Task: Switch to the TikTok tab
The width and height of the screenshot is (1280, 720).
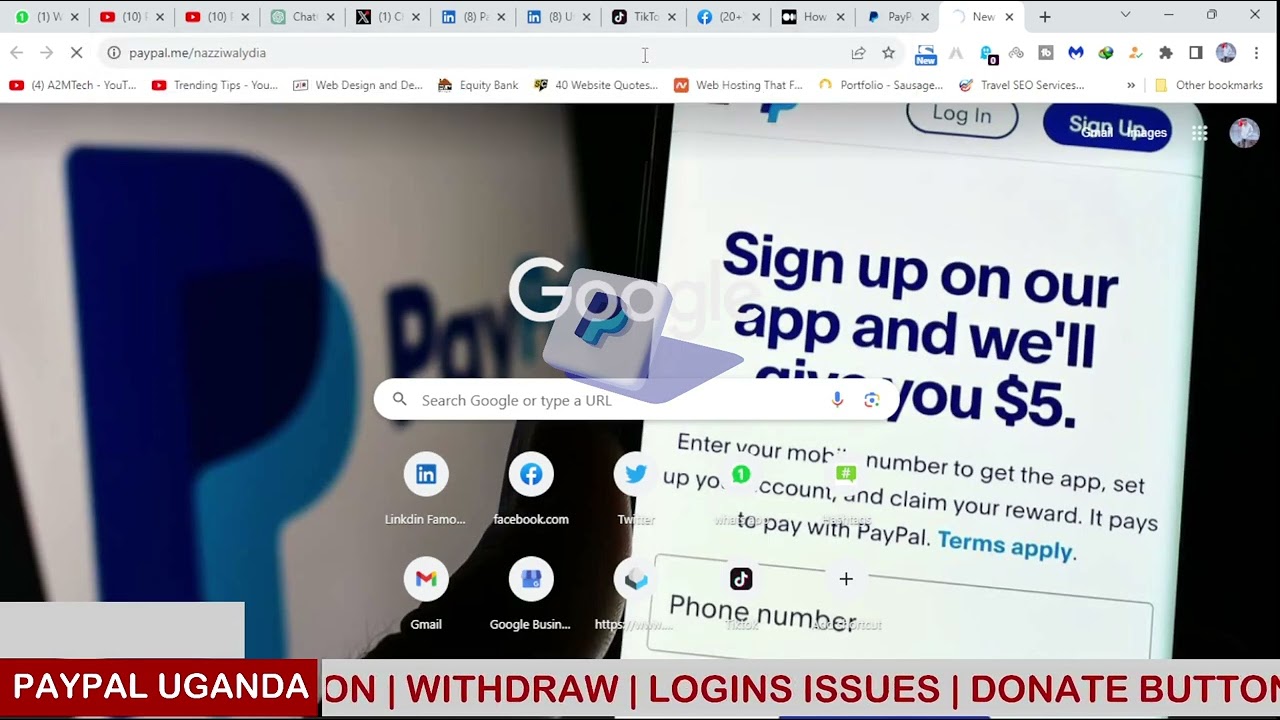Action: pyautogui.click(x=644, y=17)
